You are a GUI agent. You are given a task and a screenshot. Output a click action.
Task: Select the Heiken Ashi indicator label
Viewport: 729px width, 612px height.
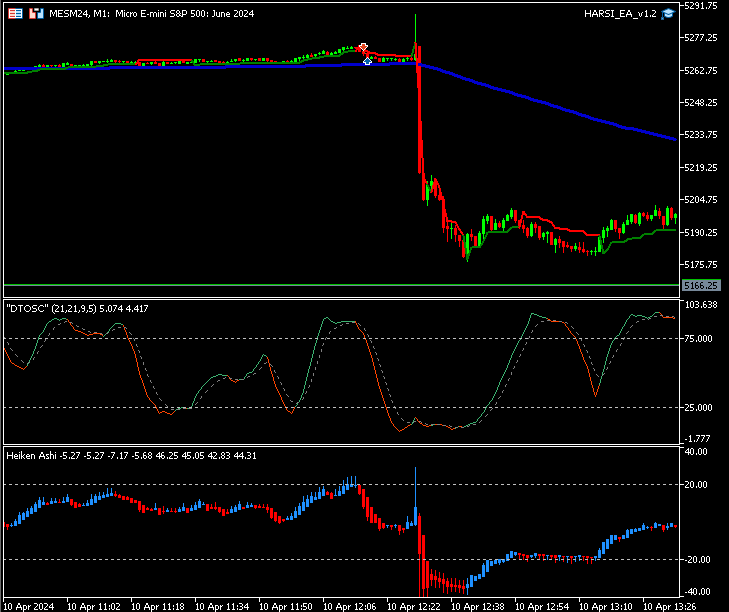click(131, 455)
